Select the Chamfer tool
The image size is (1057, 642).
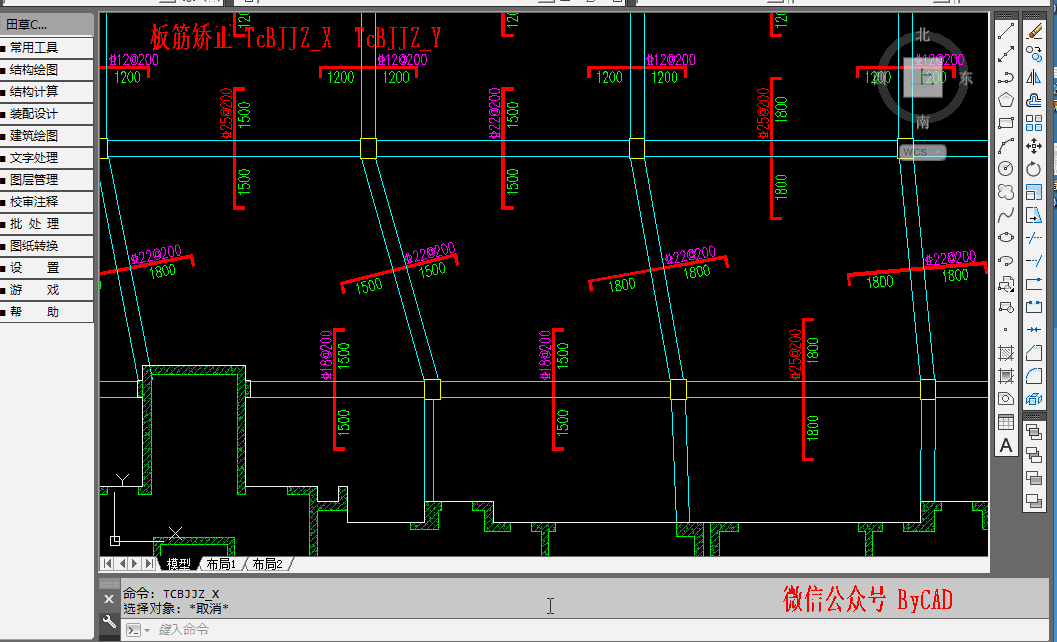click(x=1034, y=353)
